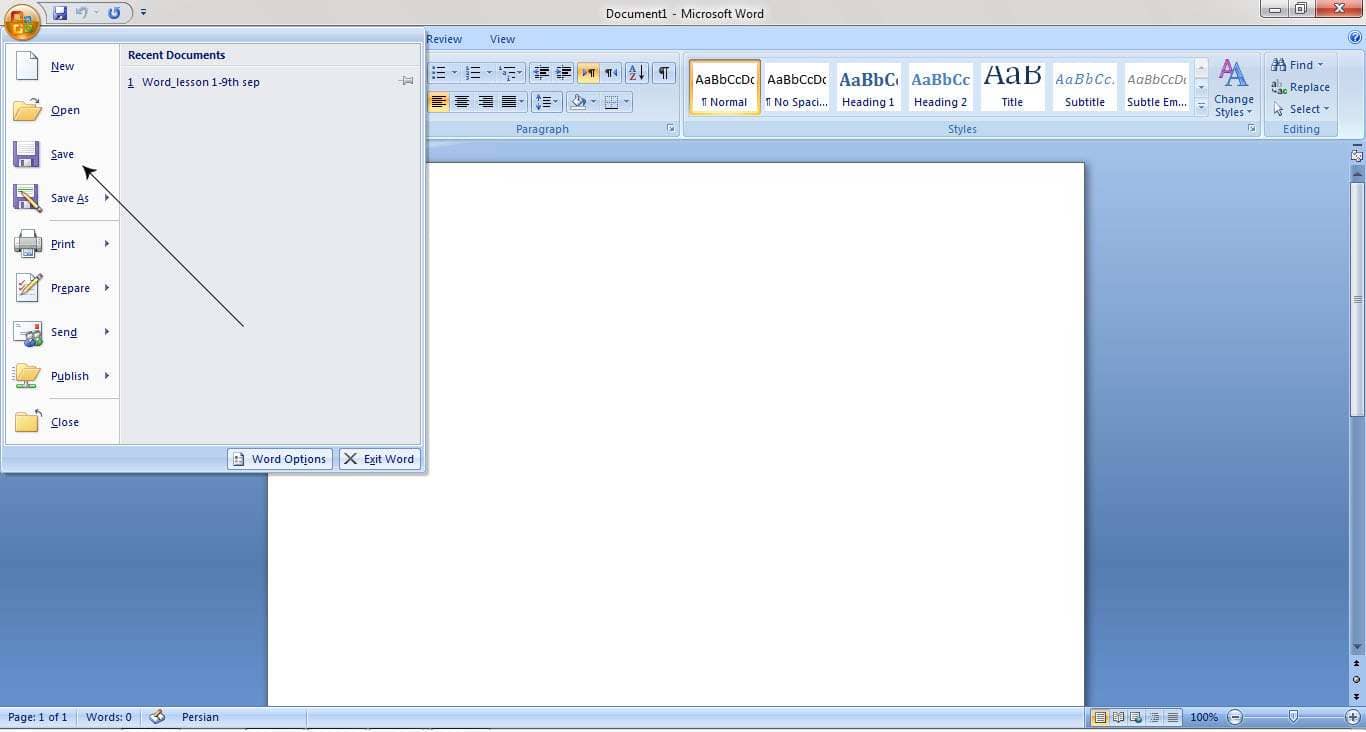Toggle Show/Hide paragraph marks

663,73
